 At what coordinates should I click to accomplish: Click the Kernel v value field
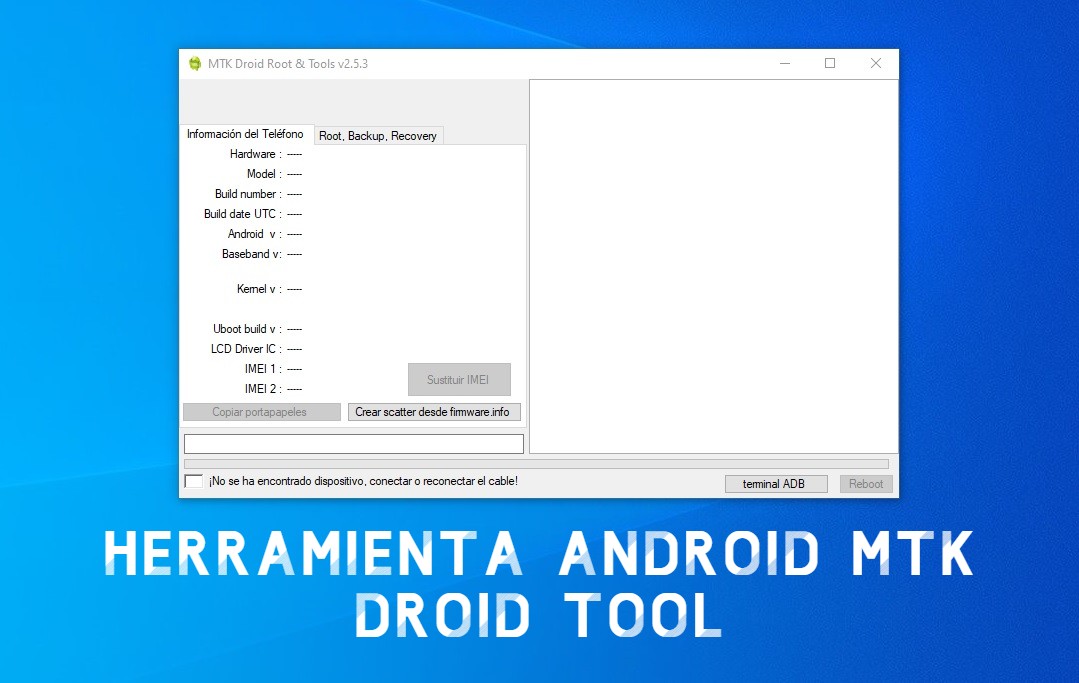[x=296, y=289]
